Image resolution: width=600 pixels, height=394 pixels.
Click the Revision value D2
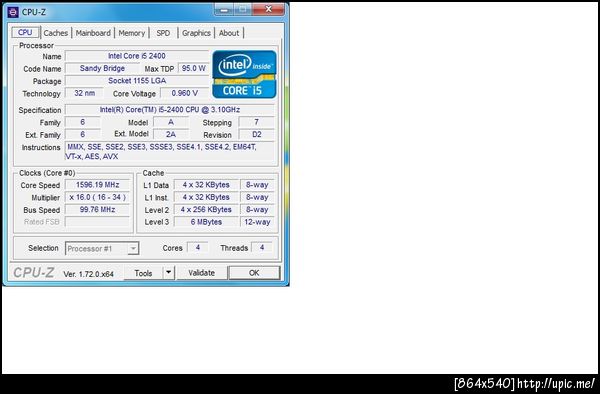(x=256, y=134)
